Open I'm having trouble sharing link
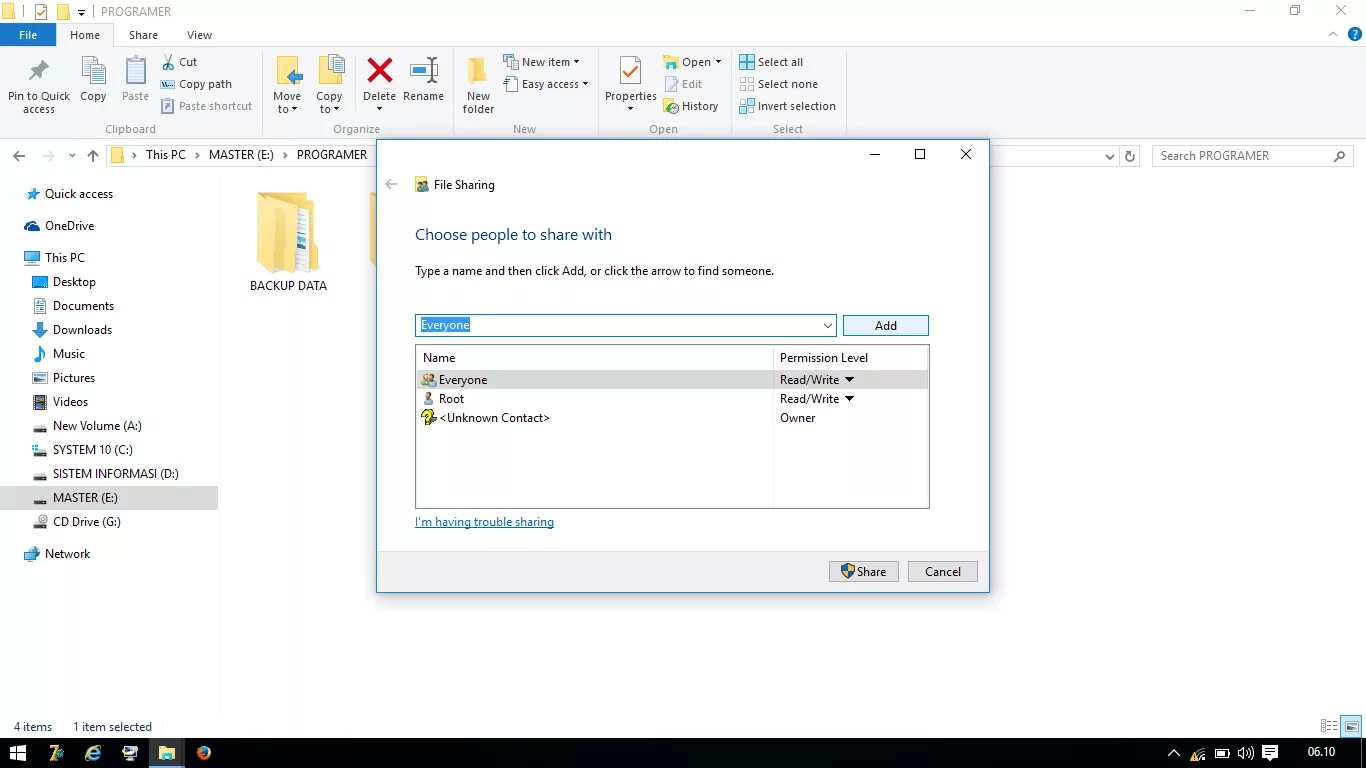Image resolution: width=1366 pixels, height=768 pixels. (x=484, y=522)
